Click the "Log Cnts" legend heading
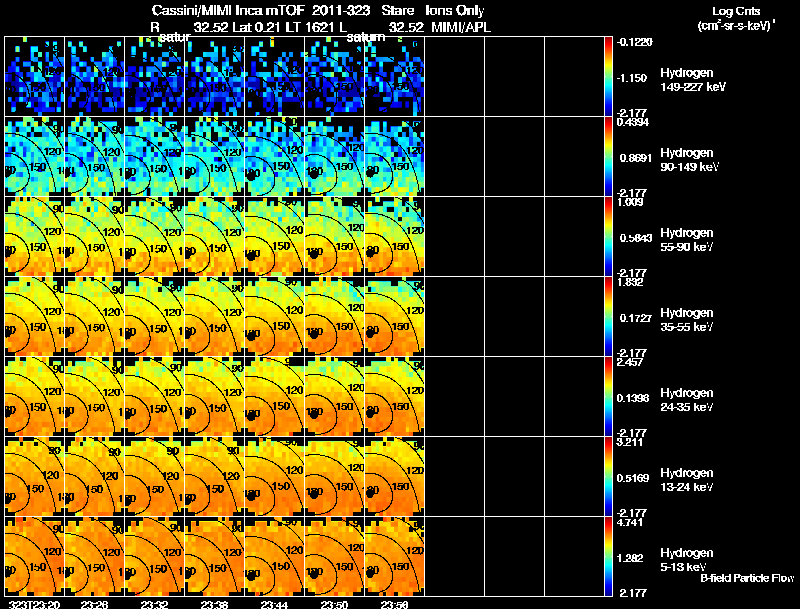Screen dimensions: 800x609 pyautogui.click(x=736, y=11)
